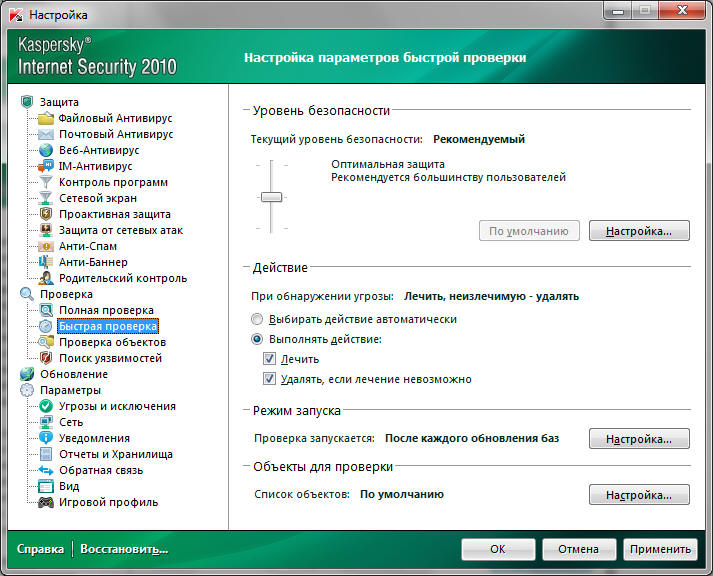Open Полная проверка settings page
Screen dimensions: 713x576
click(106, 310)
